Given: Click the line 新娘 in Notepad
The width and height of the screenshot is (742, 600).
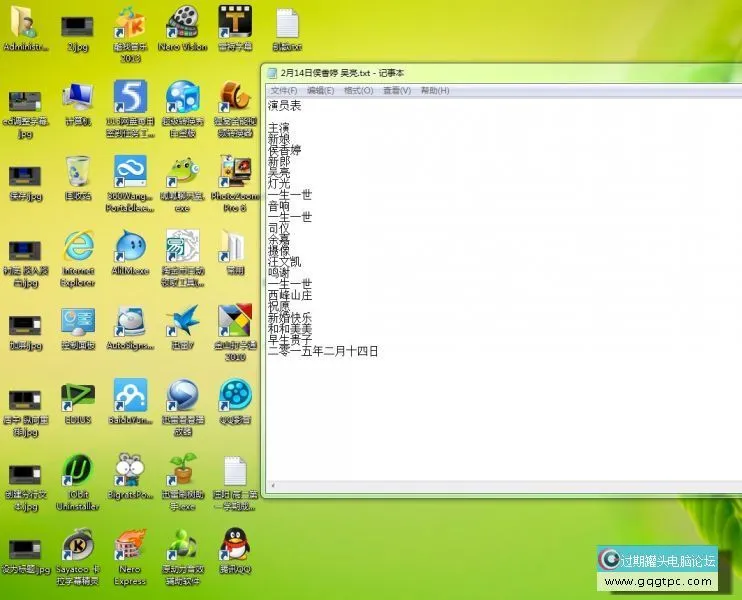Looking at the screenshot, I should [x=279, y=139].
